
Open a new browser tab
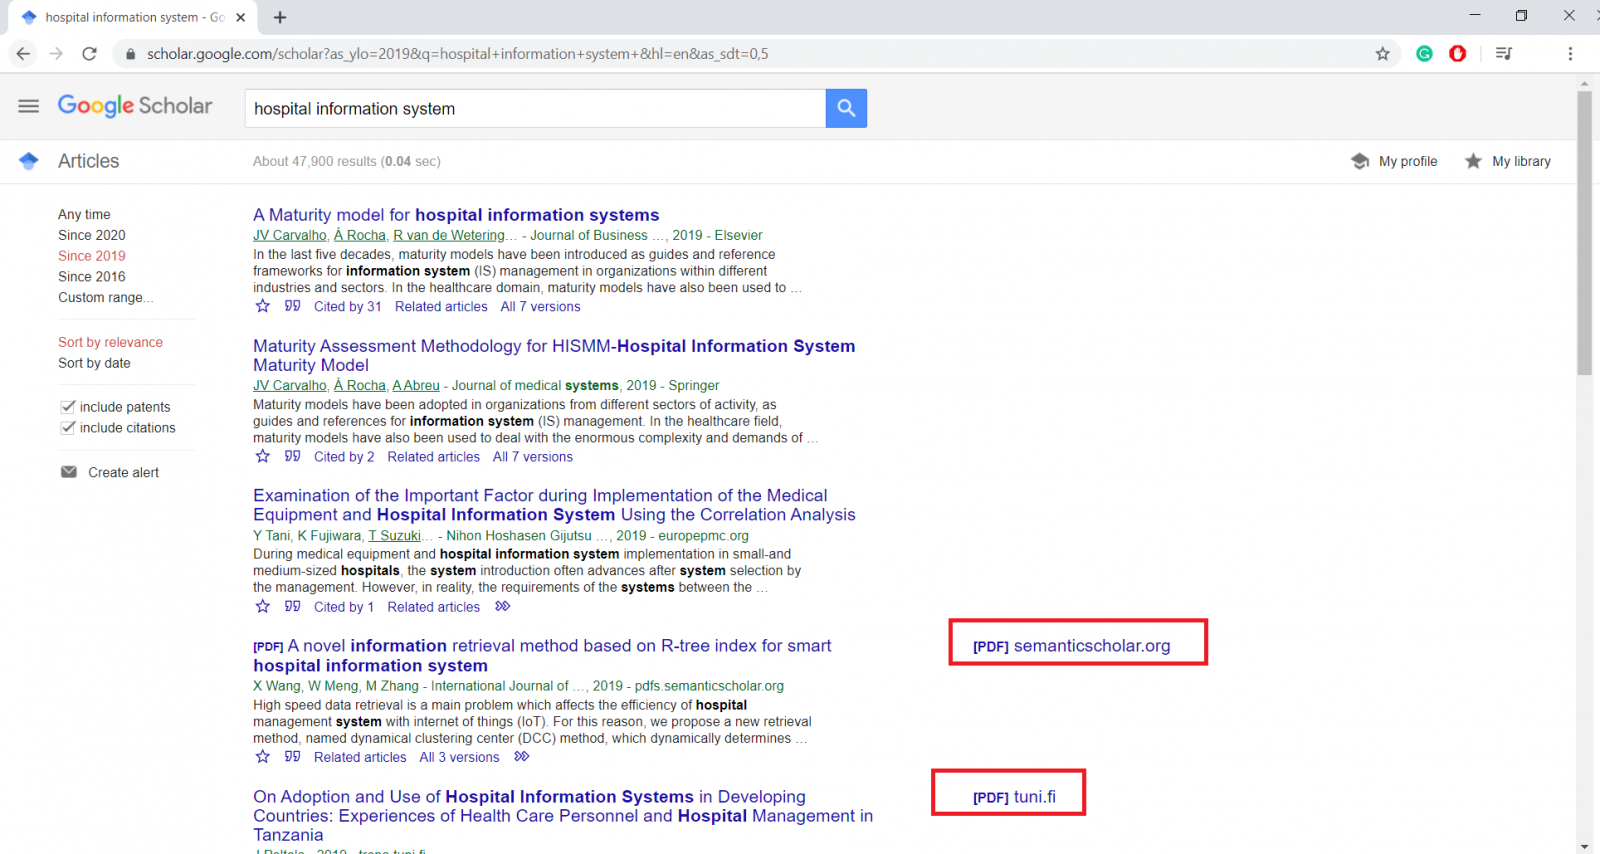tap(280, 17)
